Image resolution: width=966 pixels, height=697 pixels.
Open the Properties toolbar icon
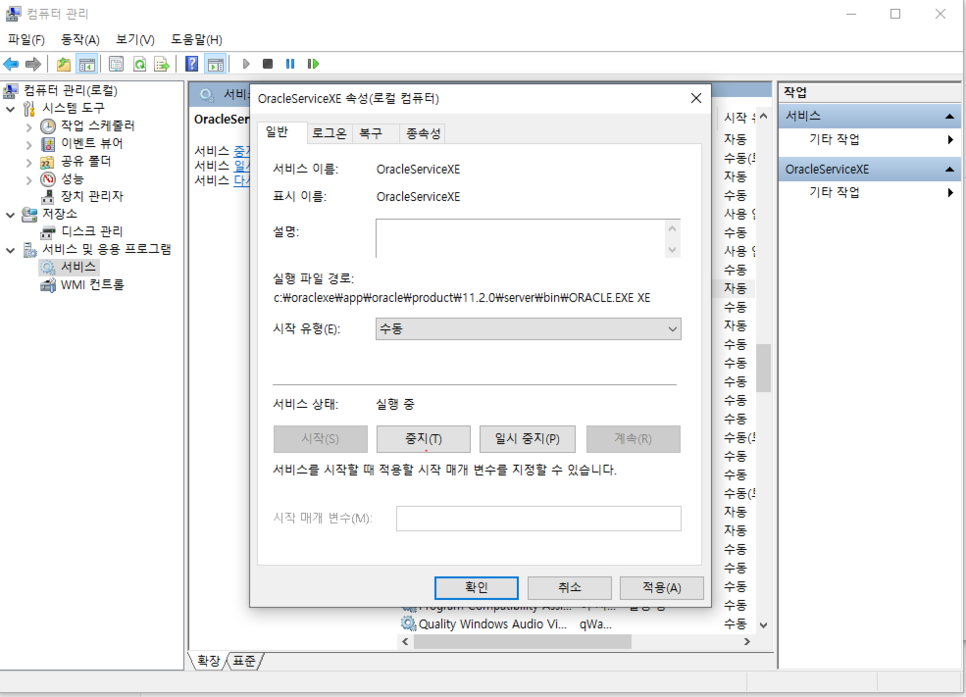click(116, 64)
